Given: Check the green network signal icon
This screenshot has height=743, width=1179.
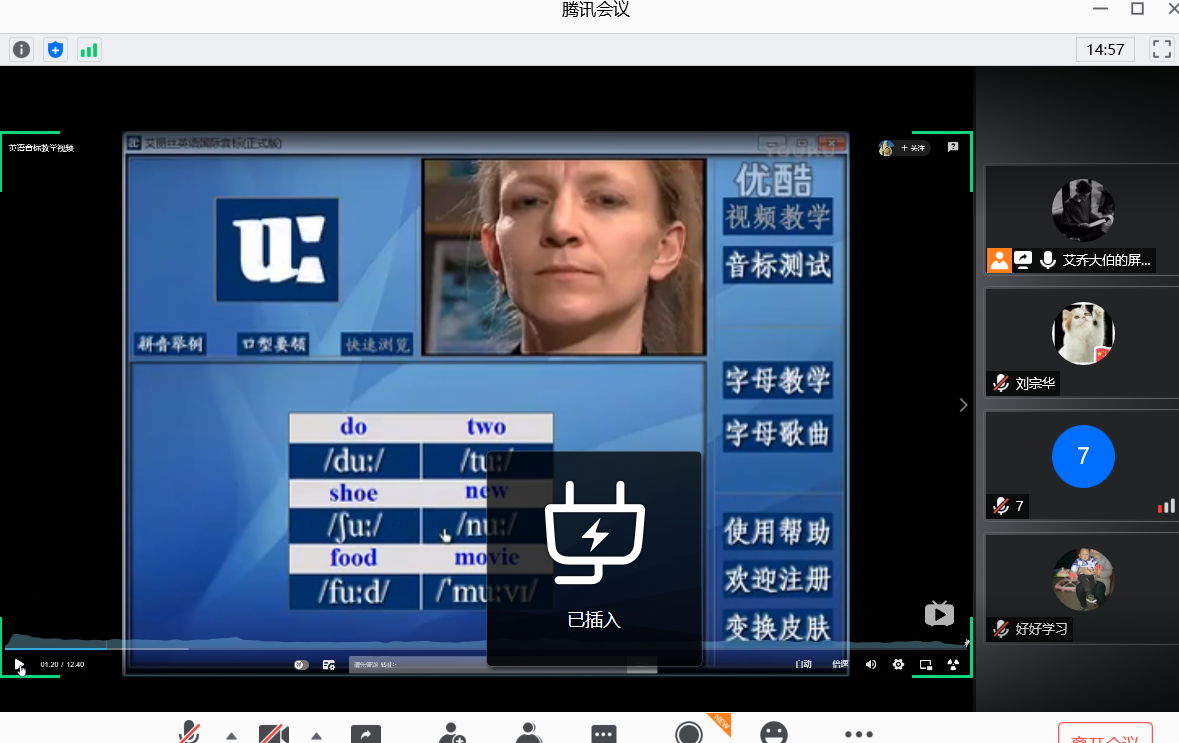Looking at the screenshot, I should click(89, 49).
